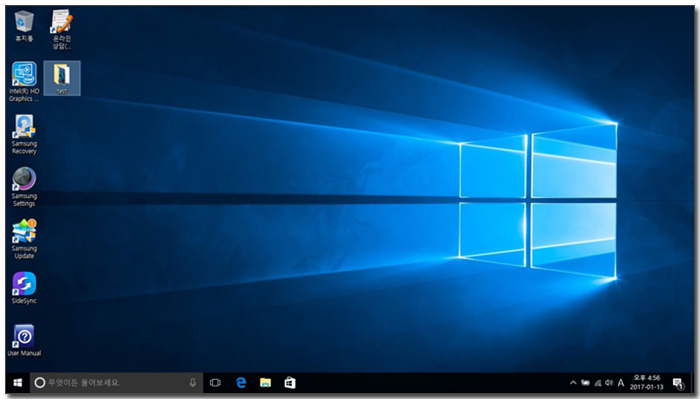Select the Samsung Recovery icon

24,135
